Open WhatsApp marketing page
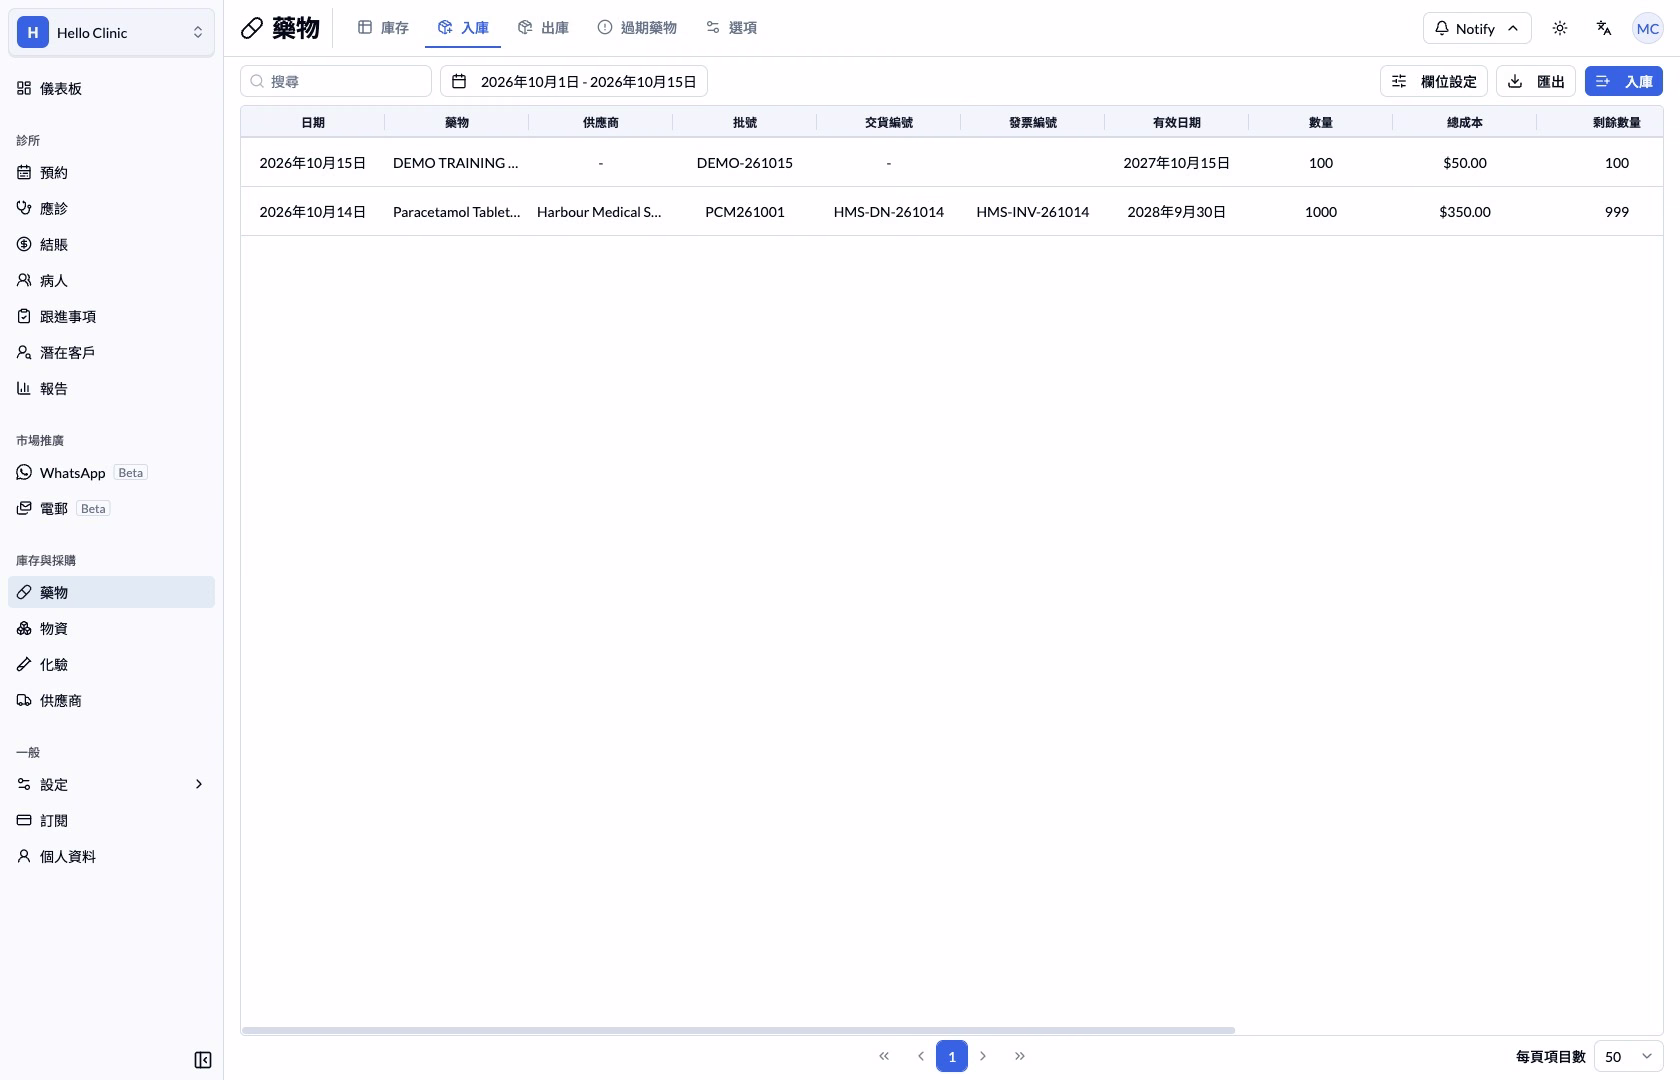 (111, 472)
